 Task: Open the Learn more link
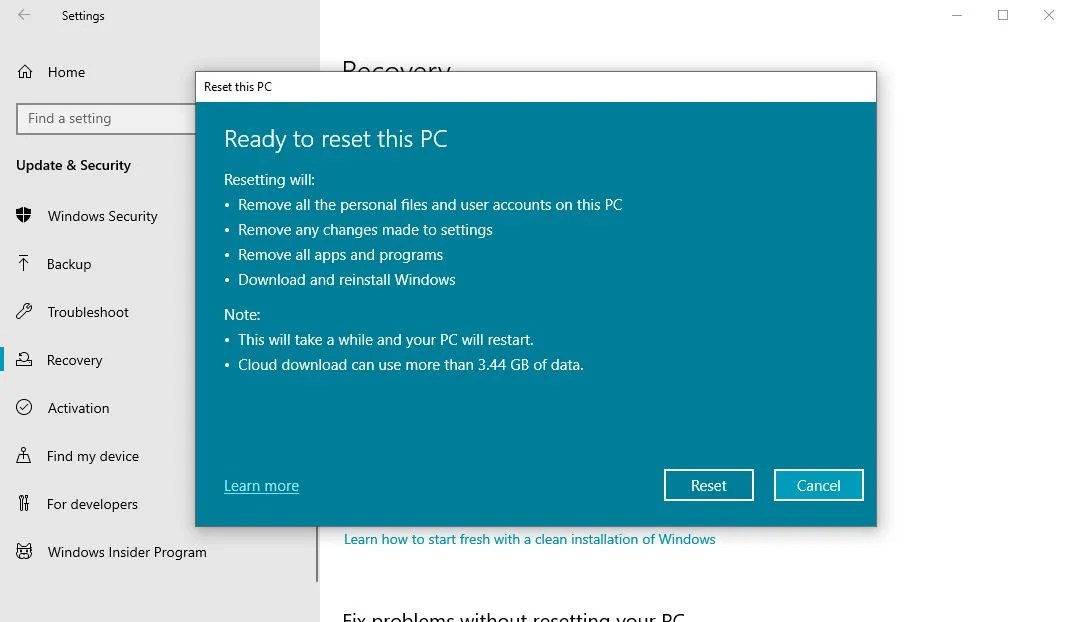pos(262,485)
